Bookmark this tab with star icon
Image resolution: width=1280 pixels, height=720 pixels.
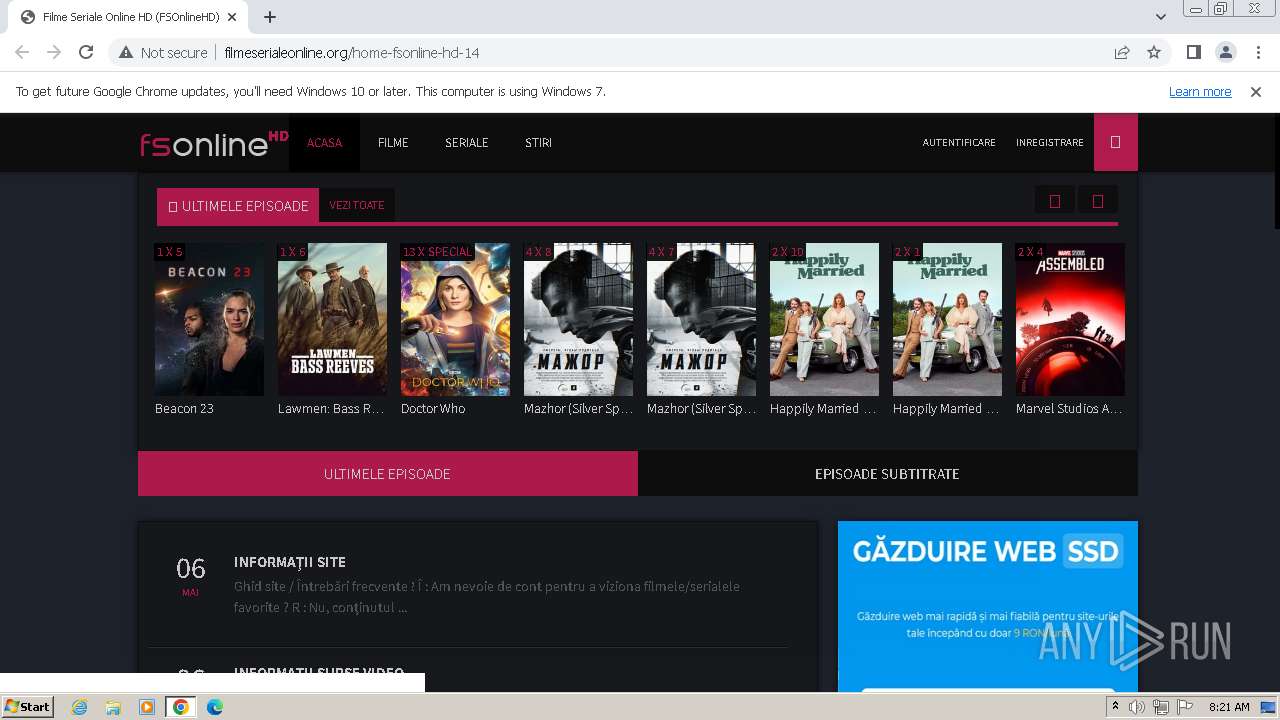(x=1154, y=52)
